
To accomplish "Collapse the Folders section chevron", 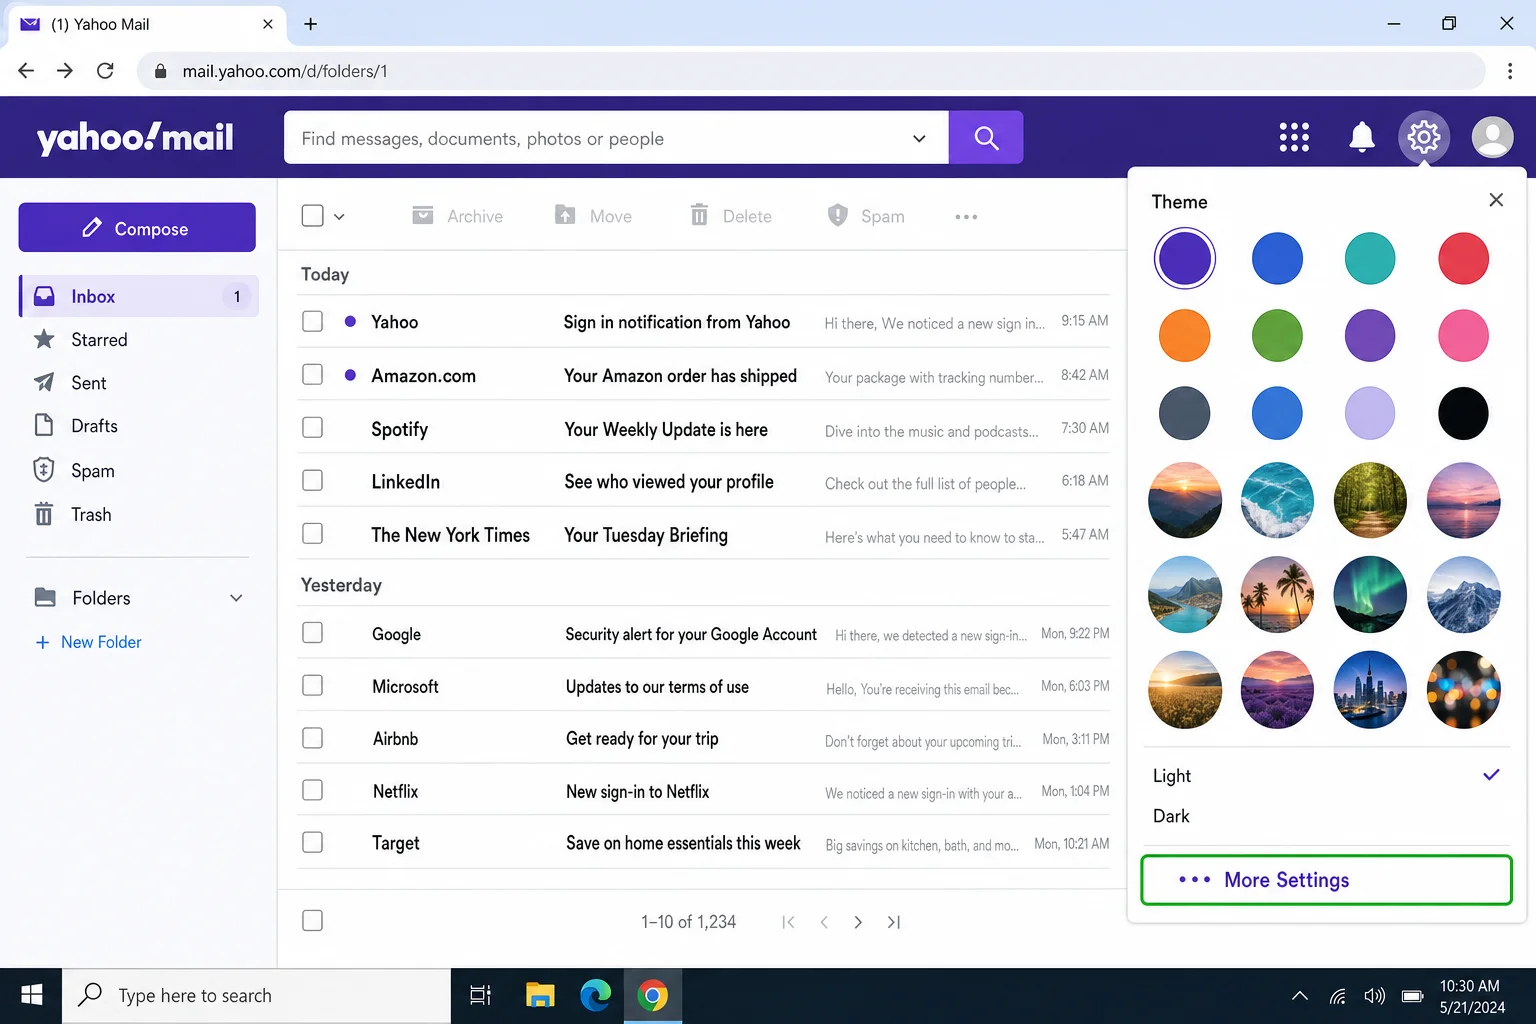I will pos(236,598).
